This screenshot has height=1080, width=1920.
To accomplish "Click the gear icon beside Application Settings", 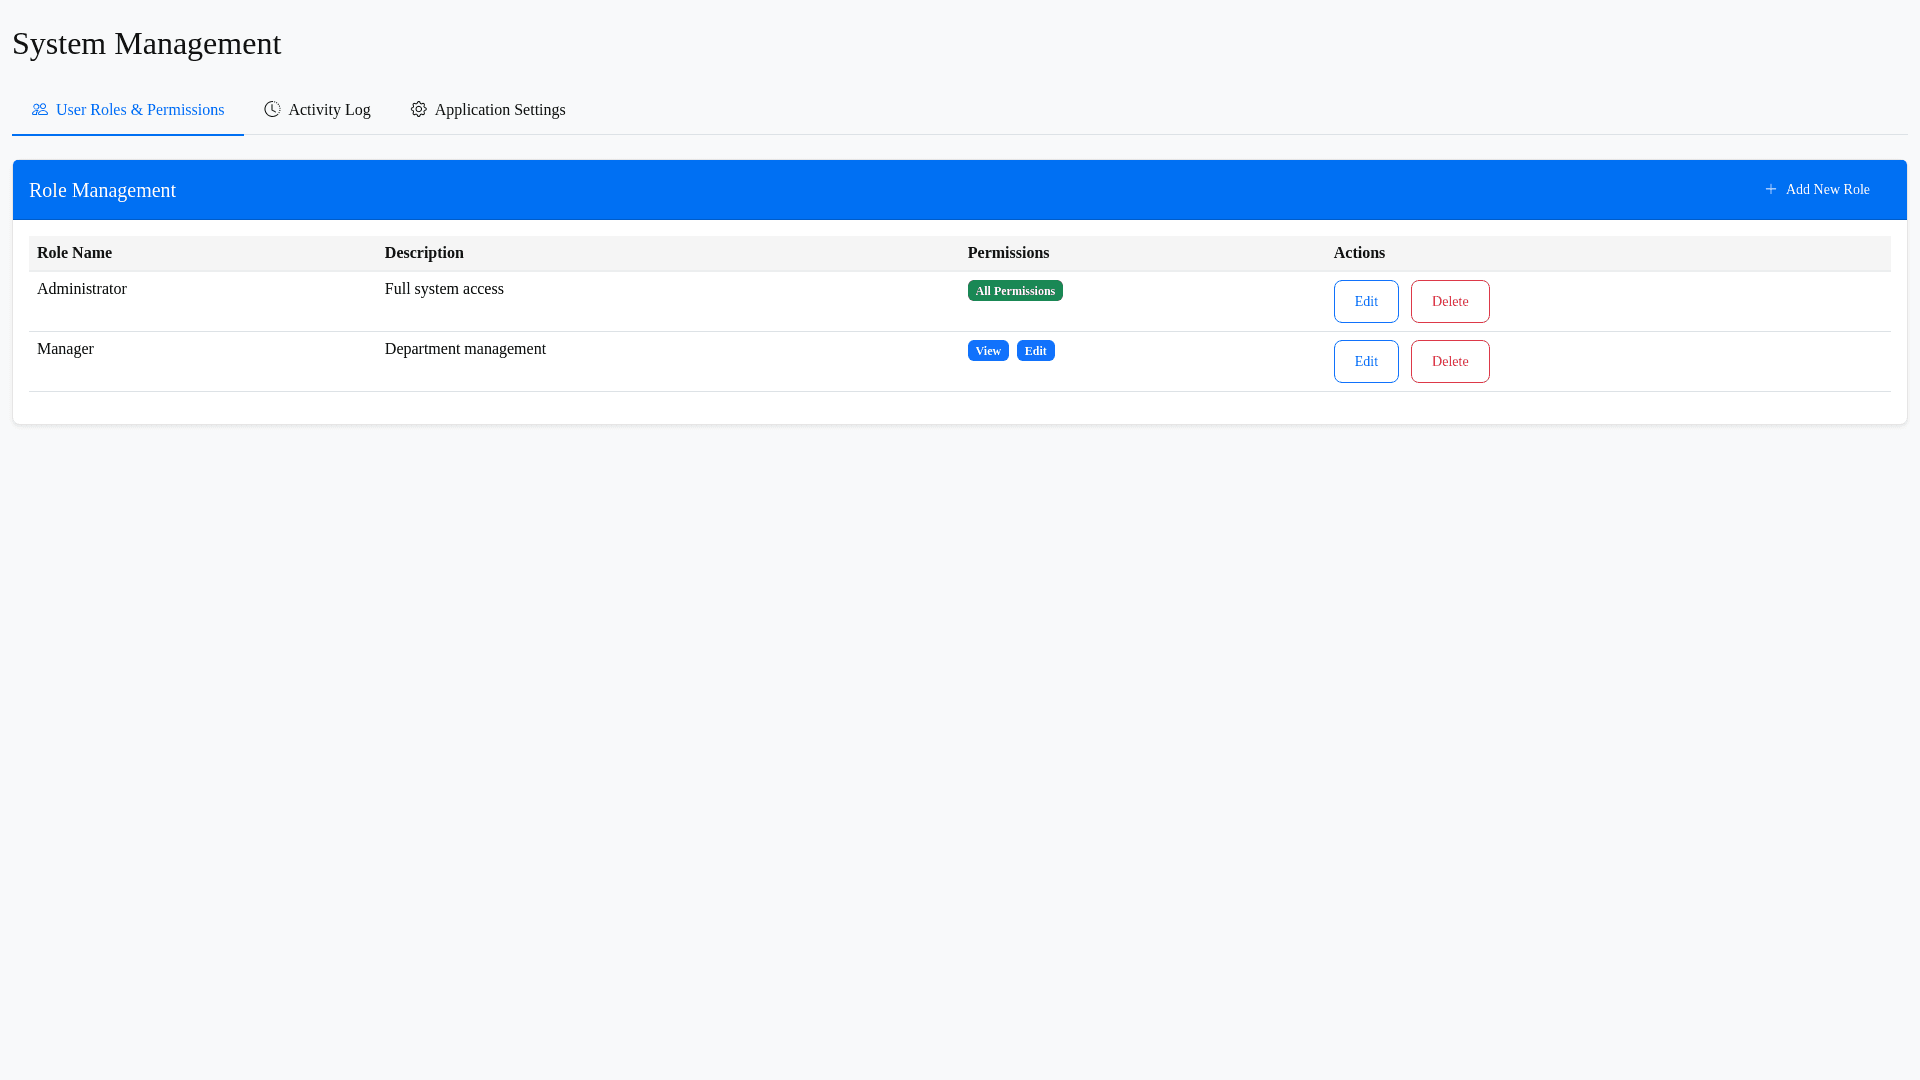I will (418, 110).
